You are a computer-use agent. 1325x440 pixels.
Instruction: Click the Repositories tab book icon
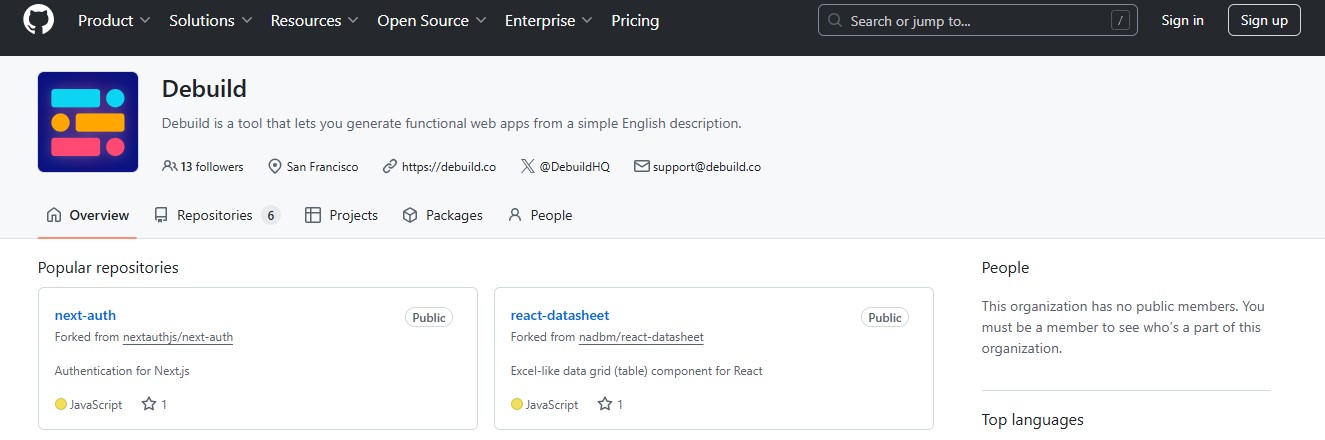[161, 215]
